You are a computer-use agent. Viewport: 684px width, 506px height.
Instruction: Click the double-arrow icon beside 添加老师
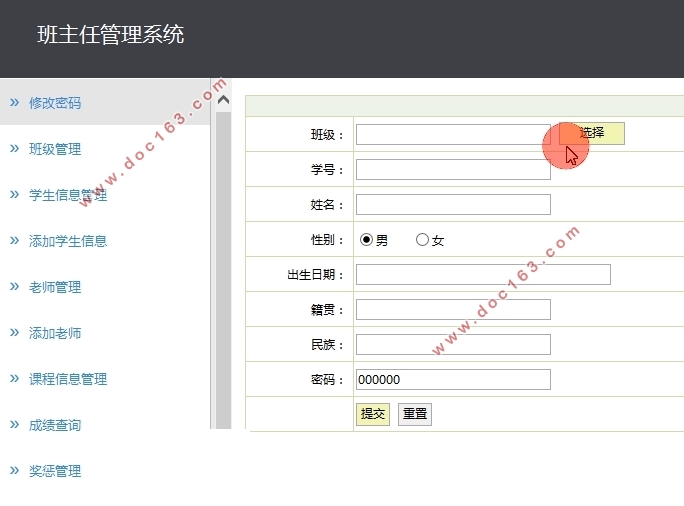coord(14,333)
